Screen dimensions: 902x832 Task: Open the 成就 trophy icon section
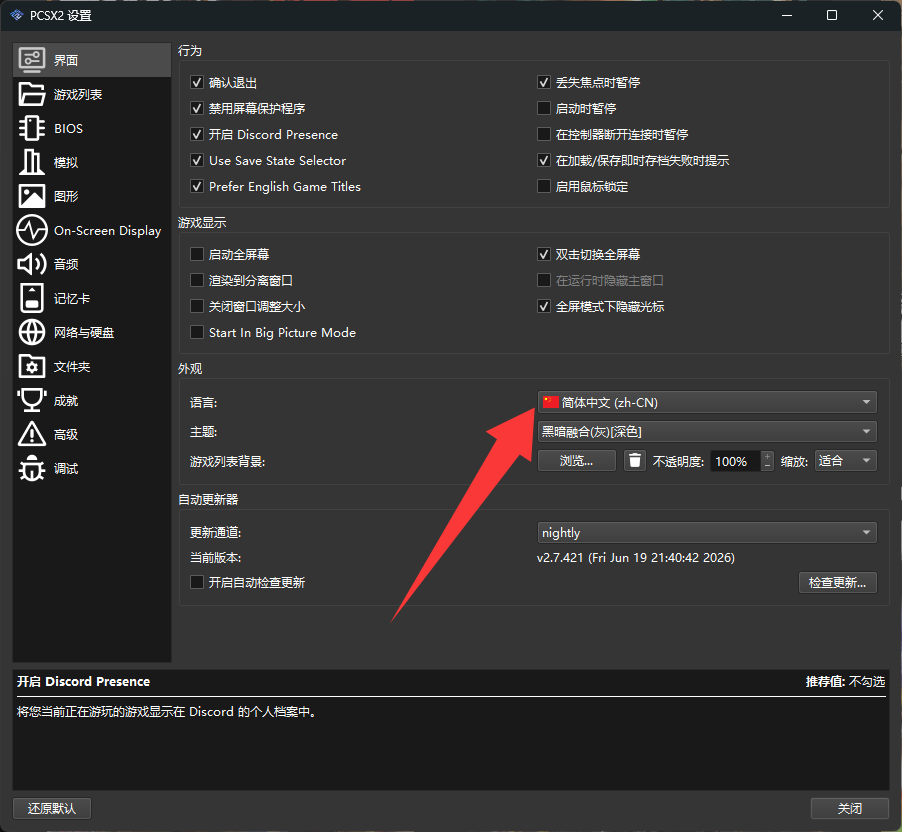click(32, 400)
